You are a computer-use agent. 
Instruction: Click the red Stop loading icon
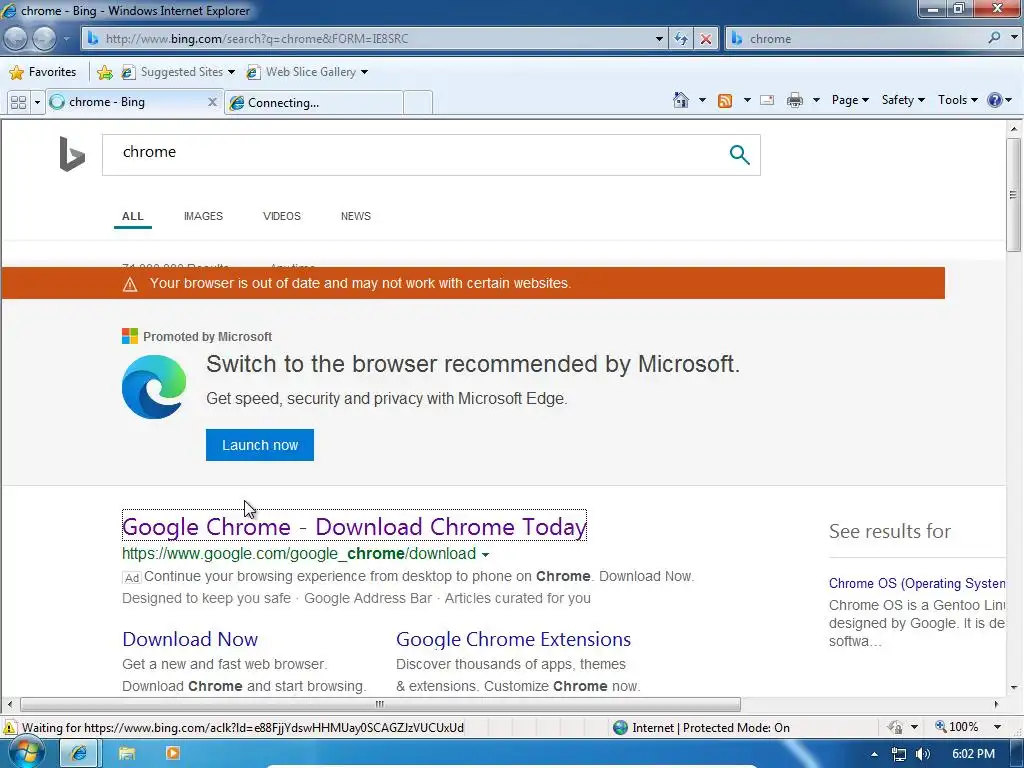tap(705, 39)
